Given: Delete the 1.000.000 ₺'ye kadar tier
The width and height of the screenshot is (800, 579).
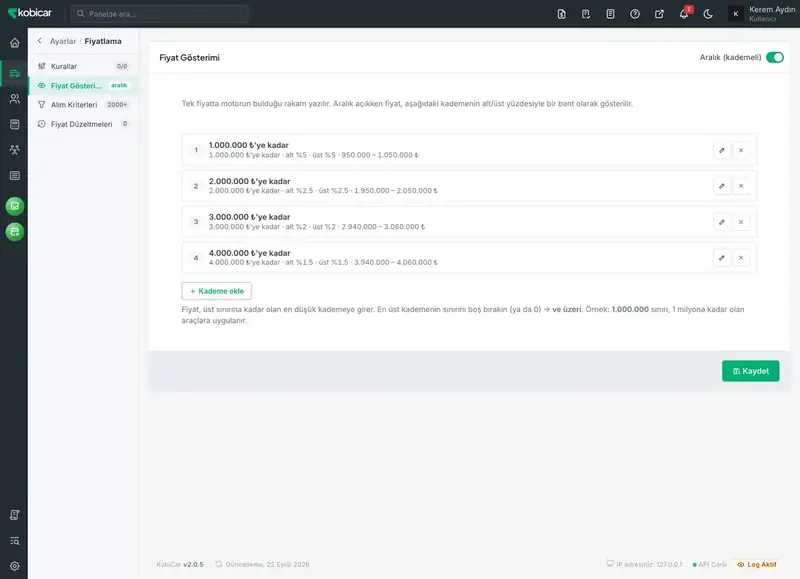Looking at the screenshot, I should tap(741, 150).
